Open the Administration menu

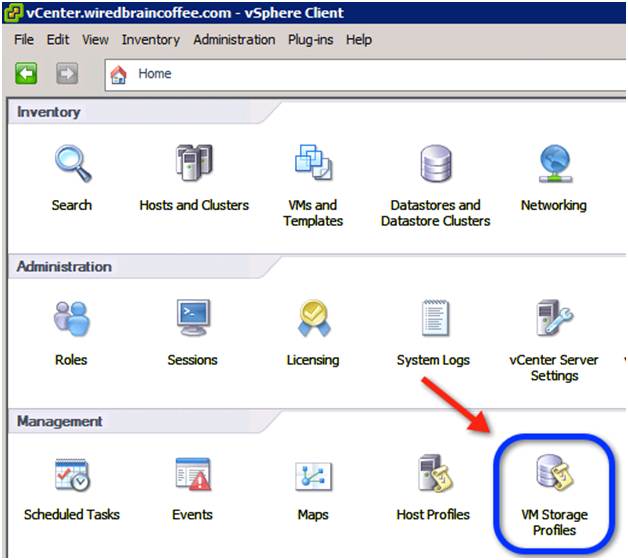click(234, 40)
